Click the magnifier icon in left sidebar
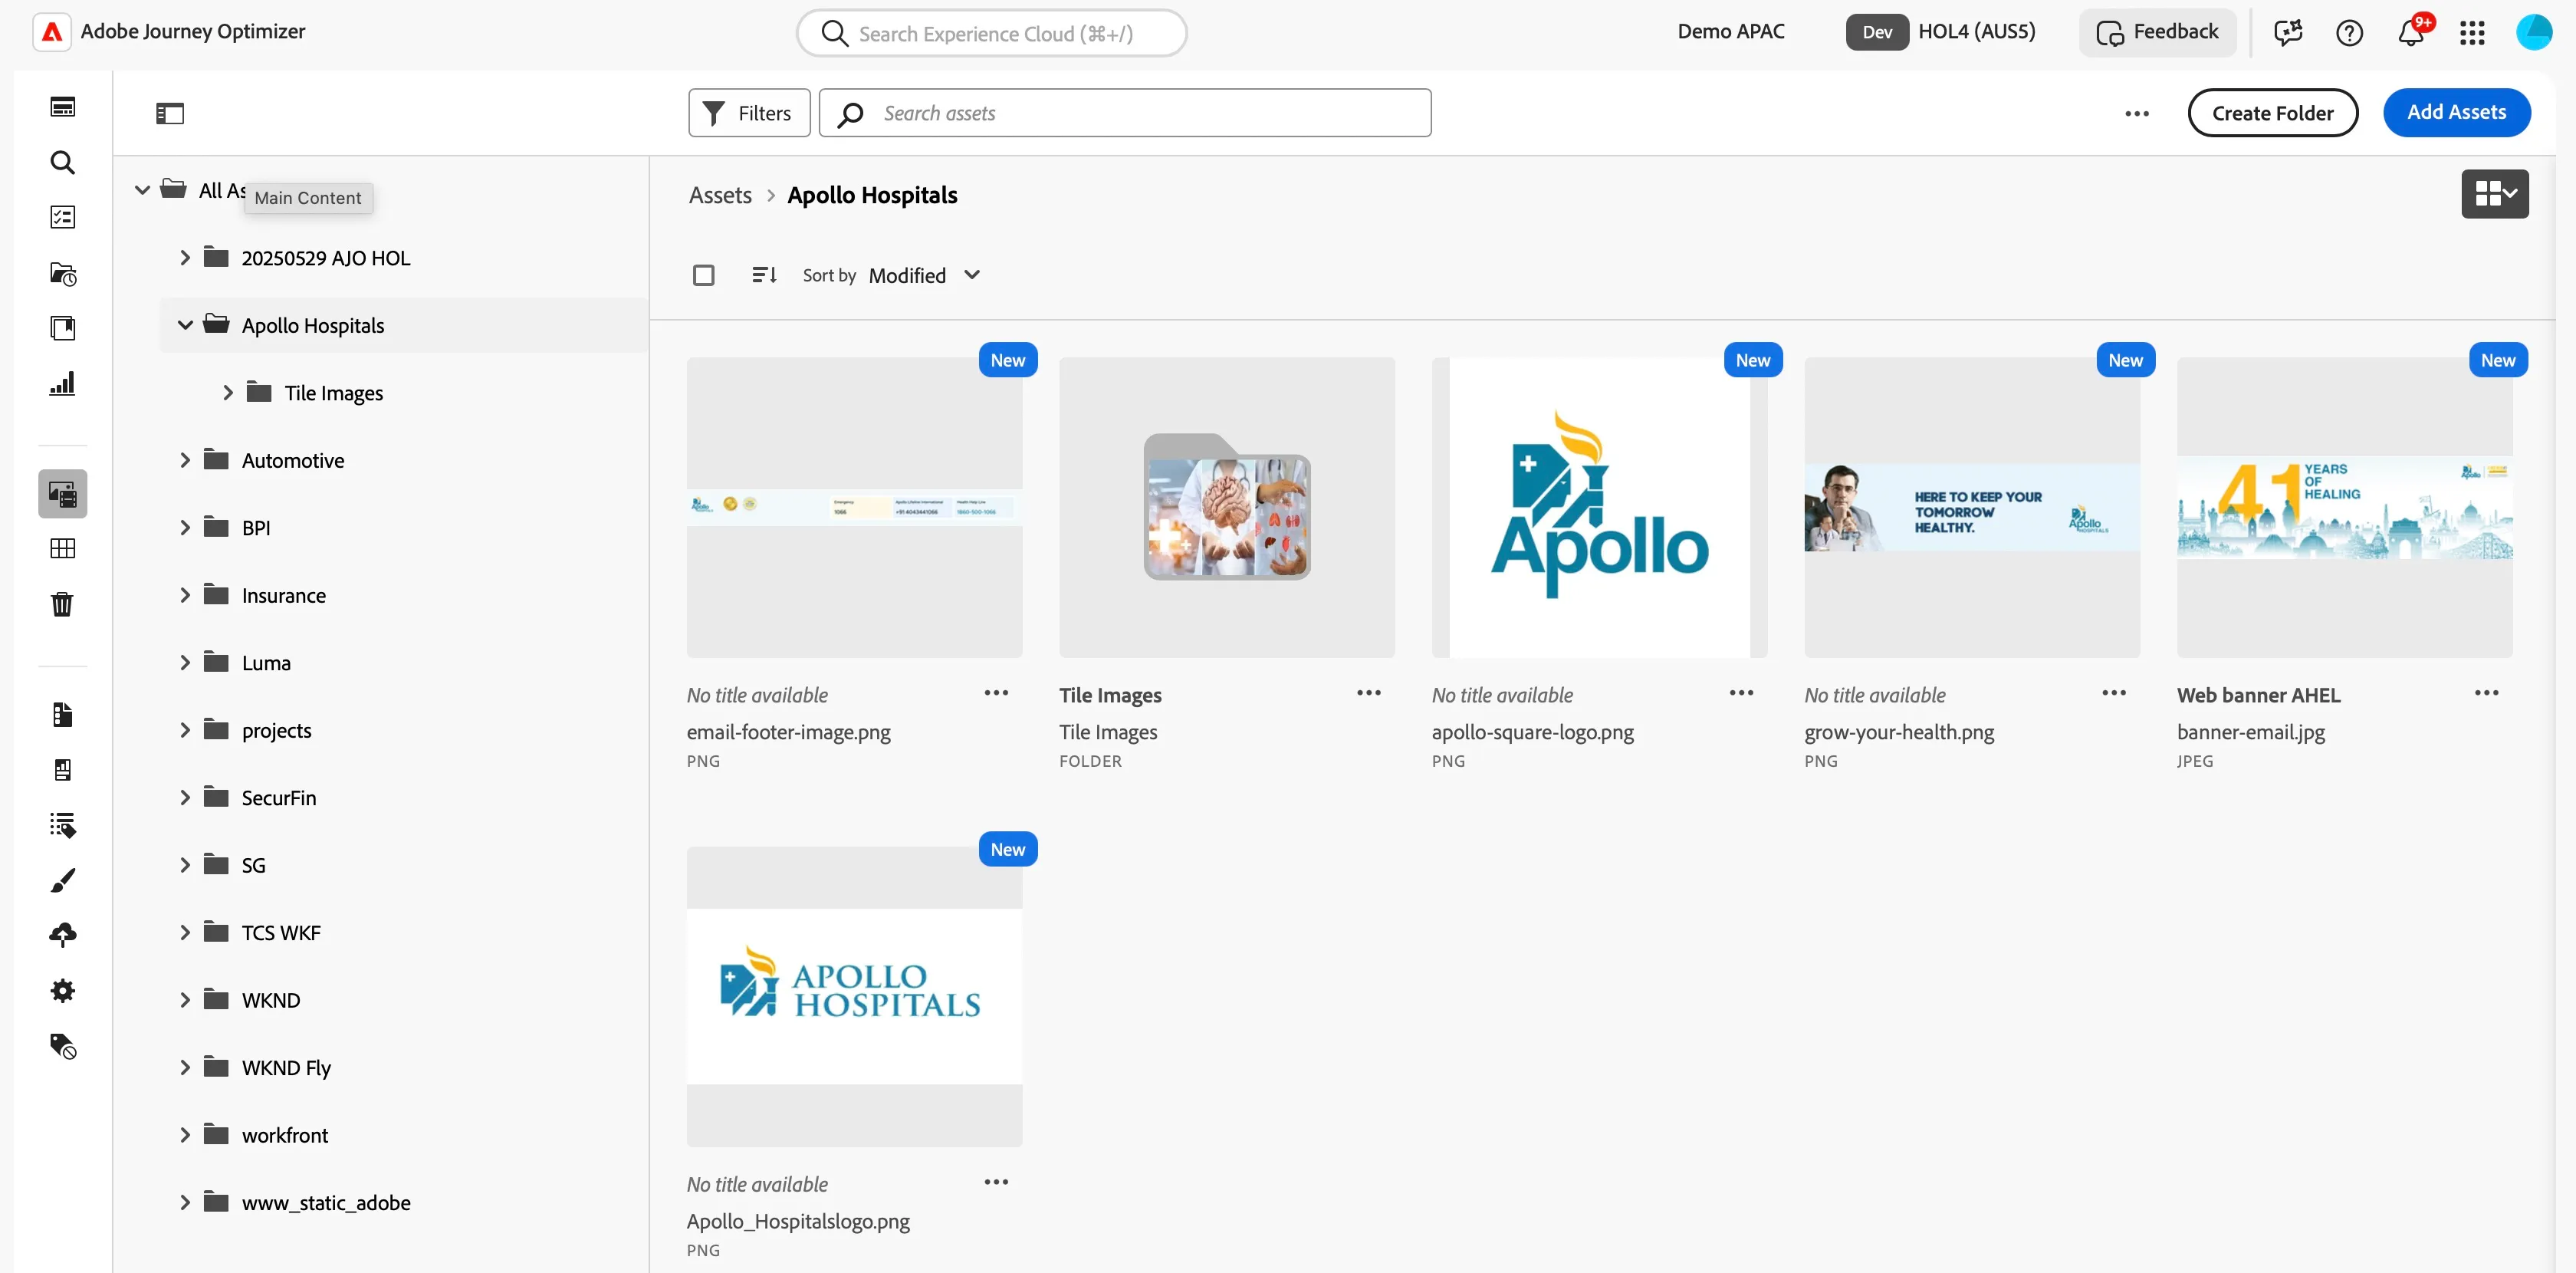Image resolution: width=2576 pixels, height=1273 pixels. [x=63, y=162]
